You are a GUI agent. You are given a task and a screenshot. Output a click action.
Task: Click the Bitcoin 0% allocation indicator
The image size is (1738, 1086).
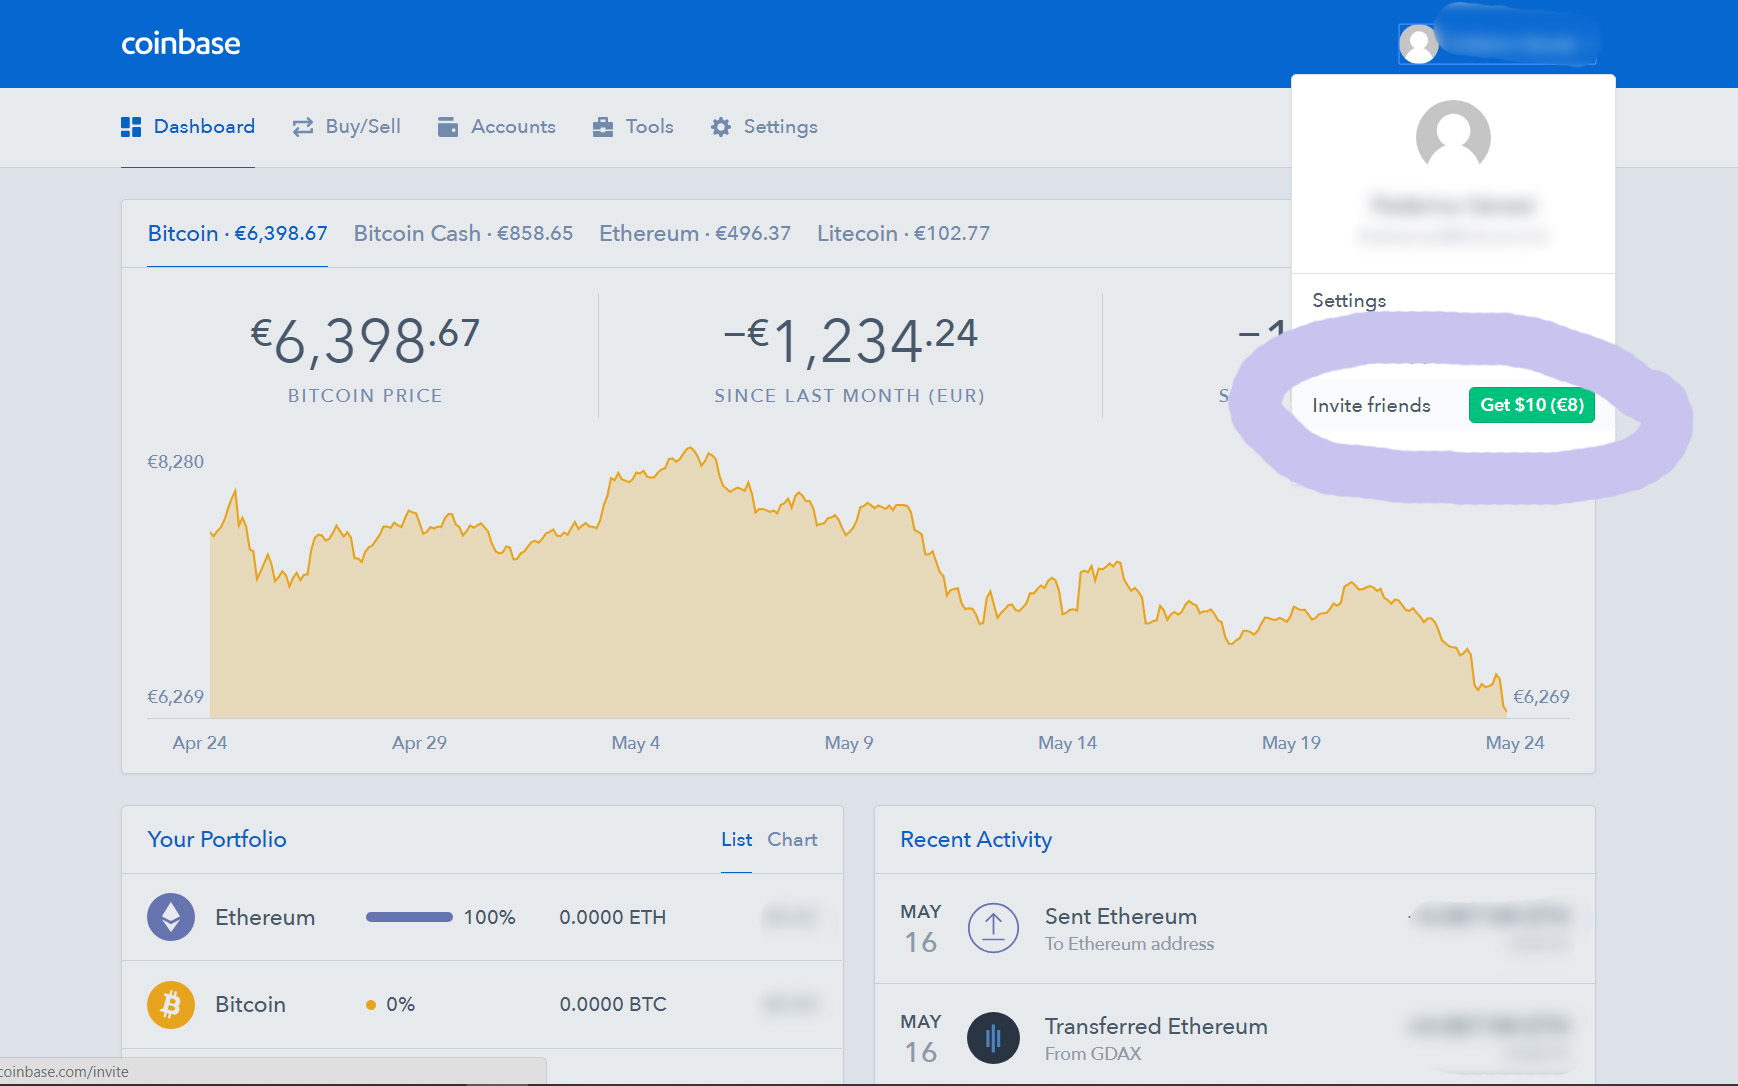point(391,1005)
